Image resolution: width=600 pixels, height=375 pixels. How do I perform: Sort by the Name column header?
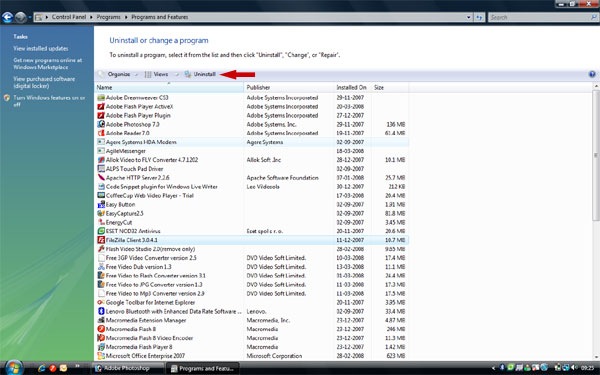point(169,87)
